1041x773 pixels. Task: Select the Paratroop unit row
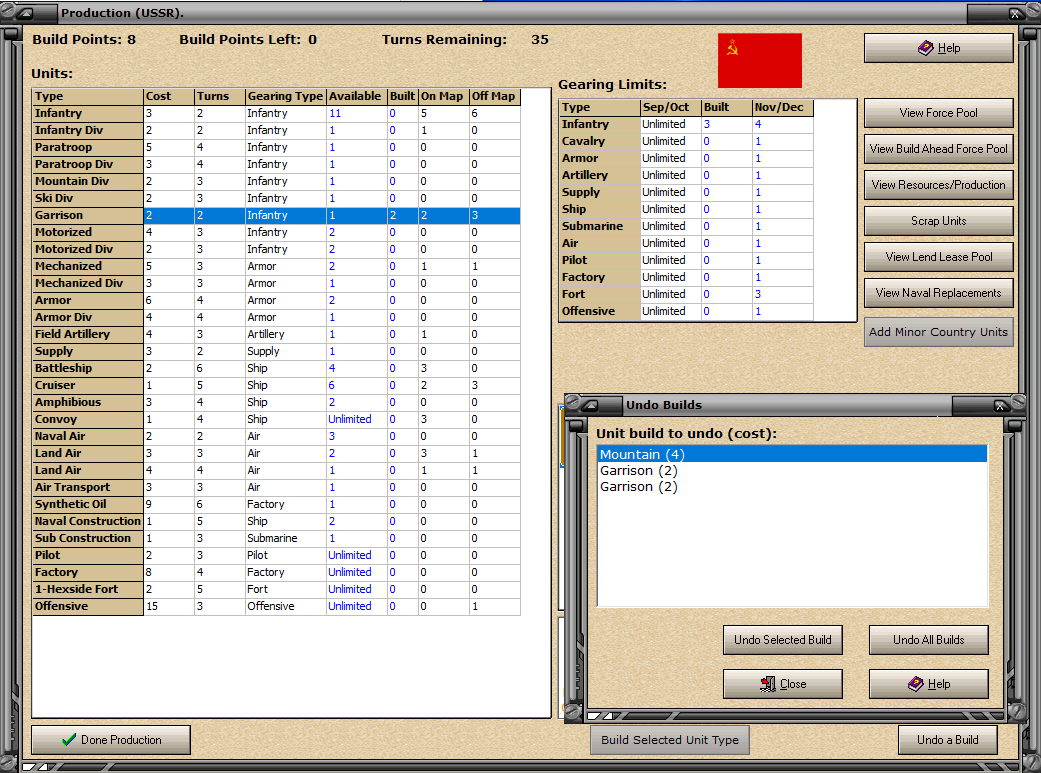(x=276, y=147)
